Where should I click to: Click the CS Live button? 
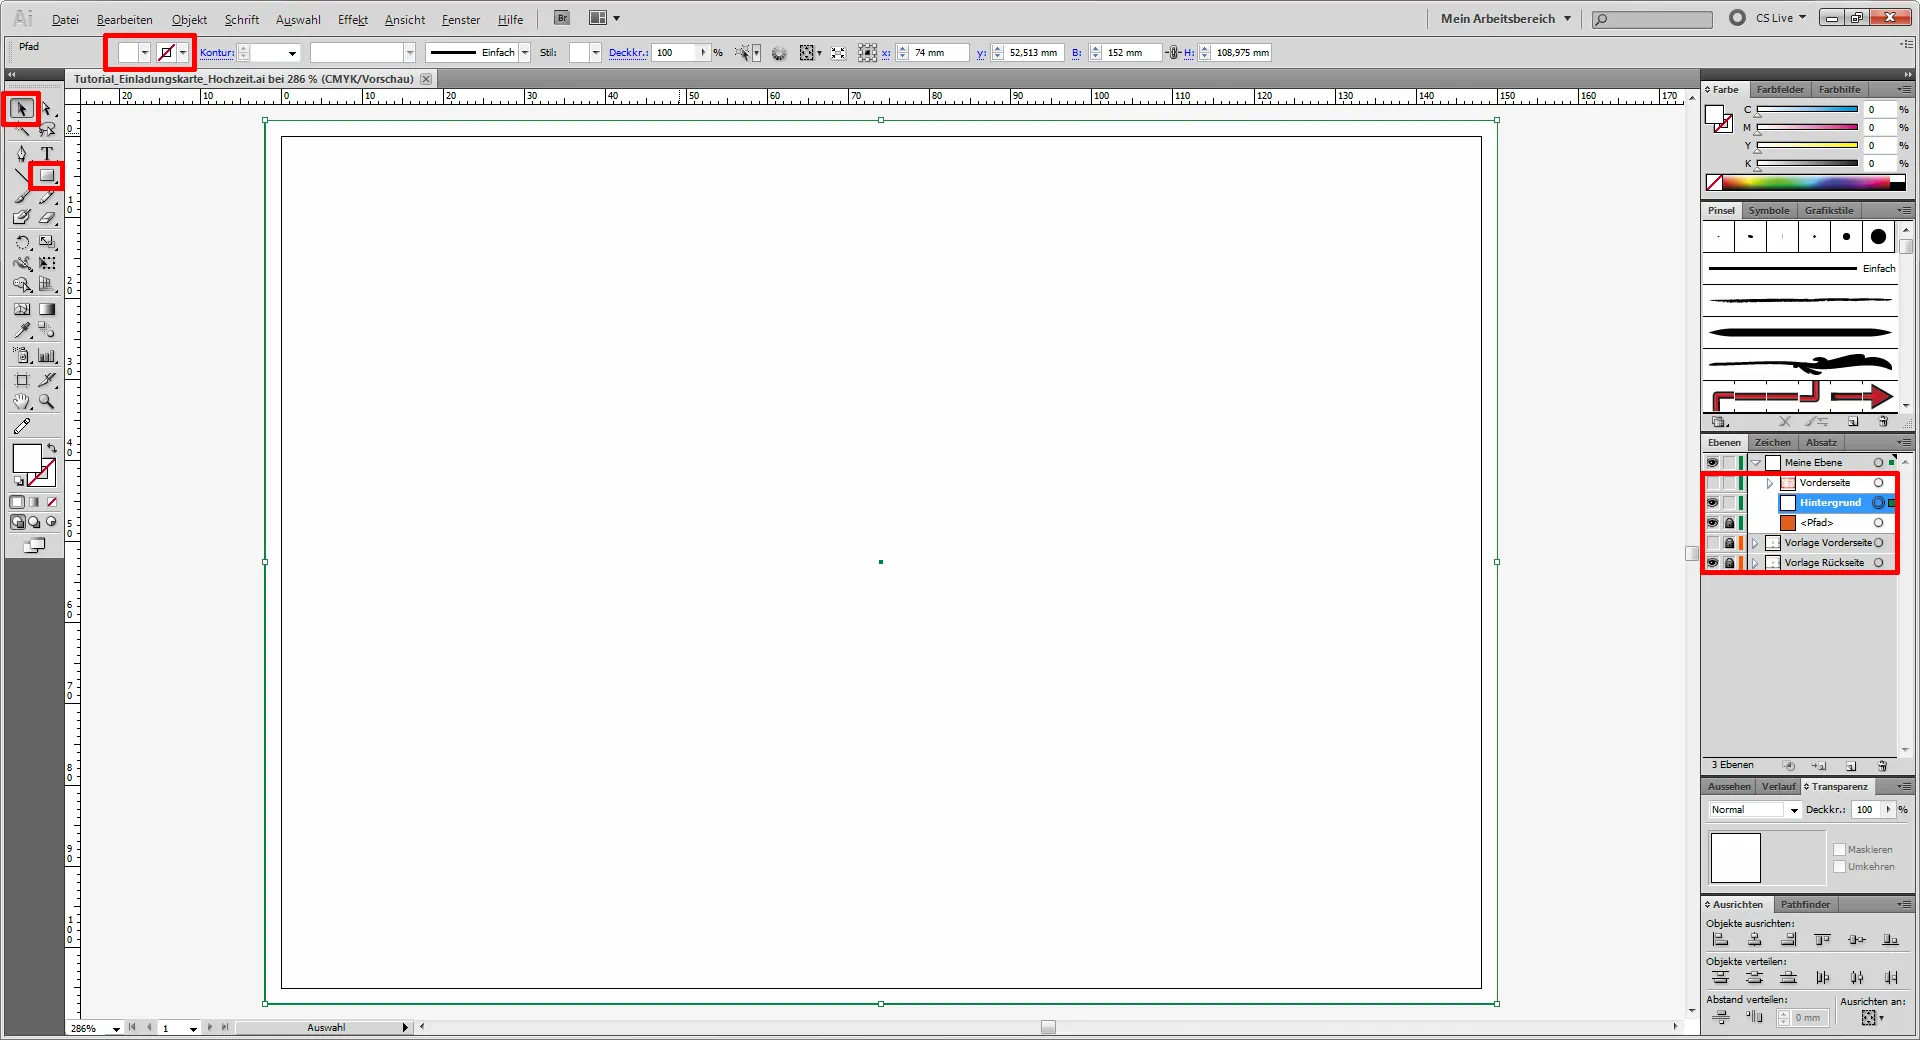tap(1772, 17)
